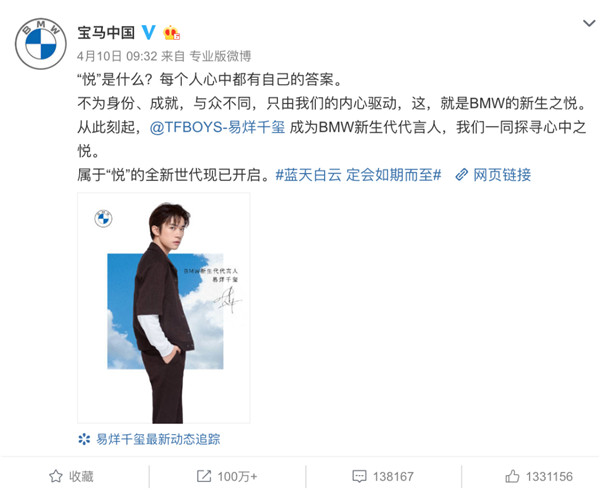Toggle the thumbs-up like icon
600x490 pixels.
(512, 476)
